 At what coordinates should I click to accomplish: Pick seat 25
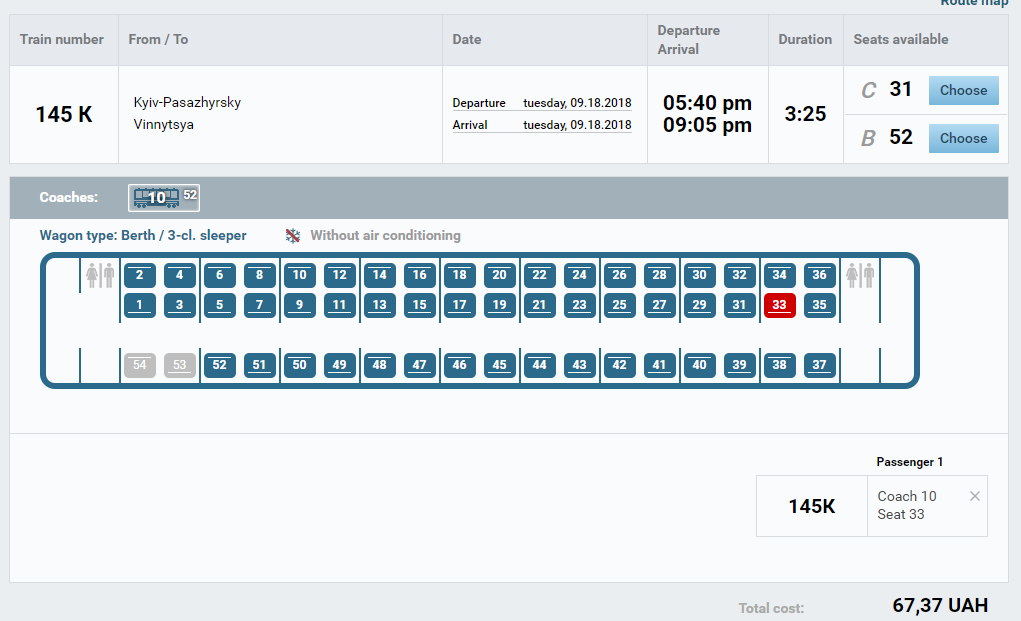(620, 305)
